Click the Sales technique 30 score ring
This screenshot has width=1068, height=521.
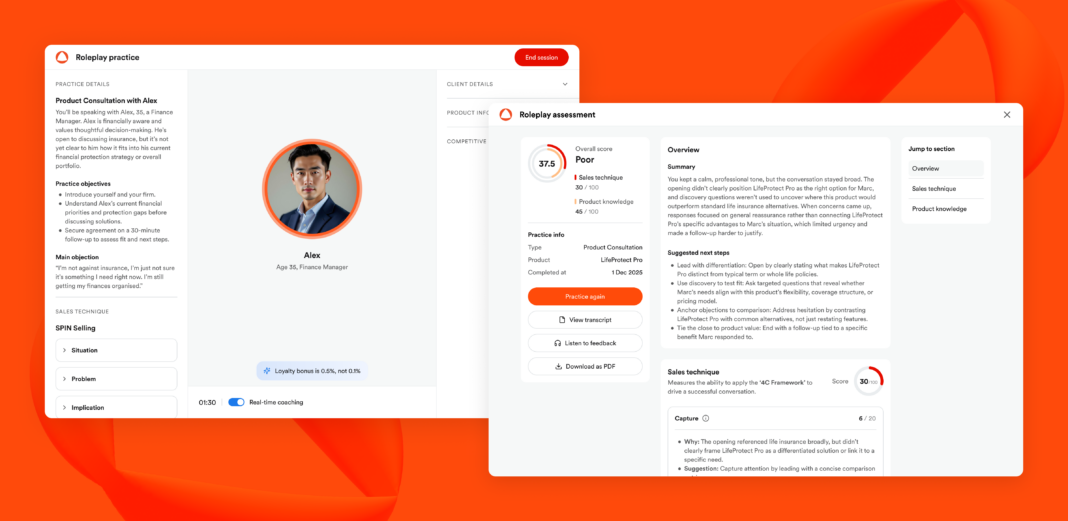pos(868,381)
